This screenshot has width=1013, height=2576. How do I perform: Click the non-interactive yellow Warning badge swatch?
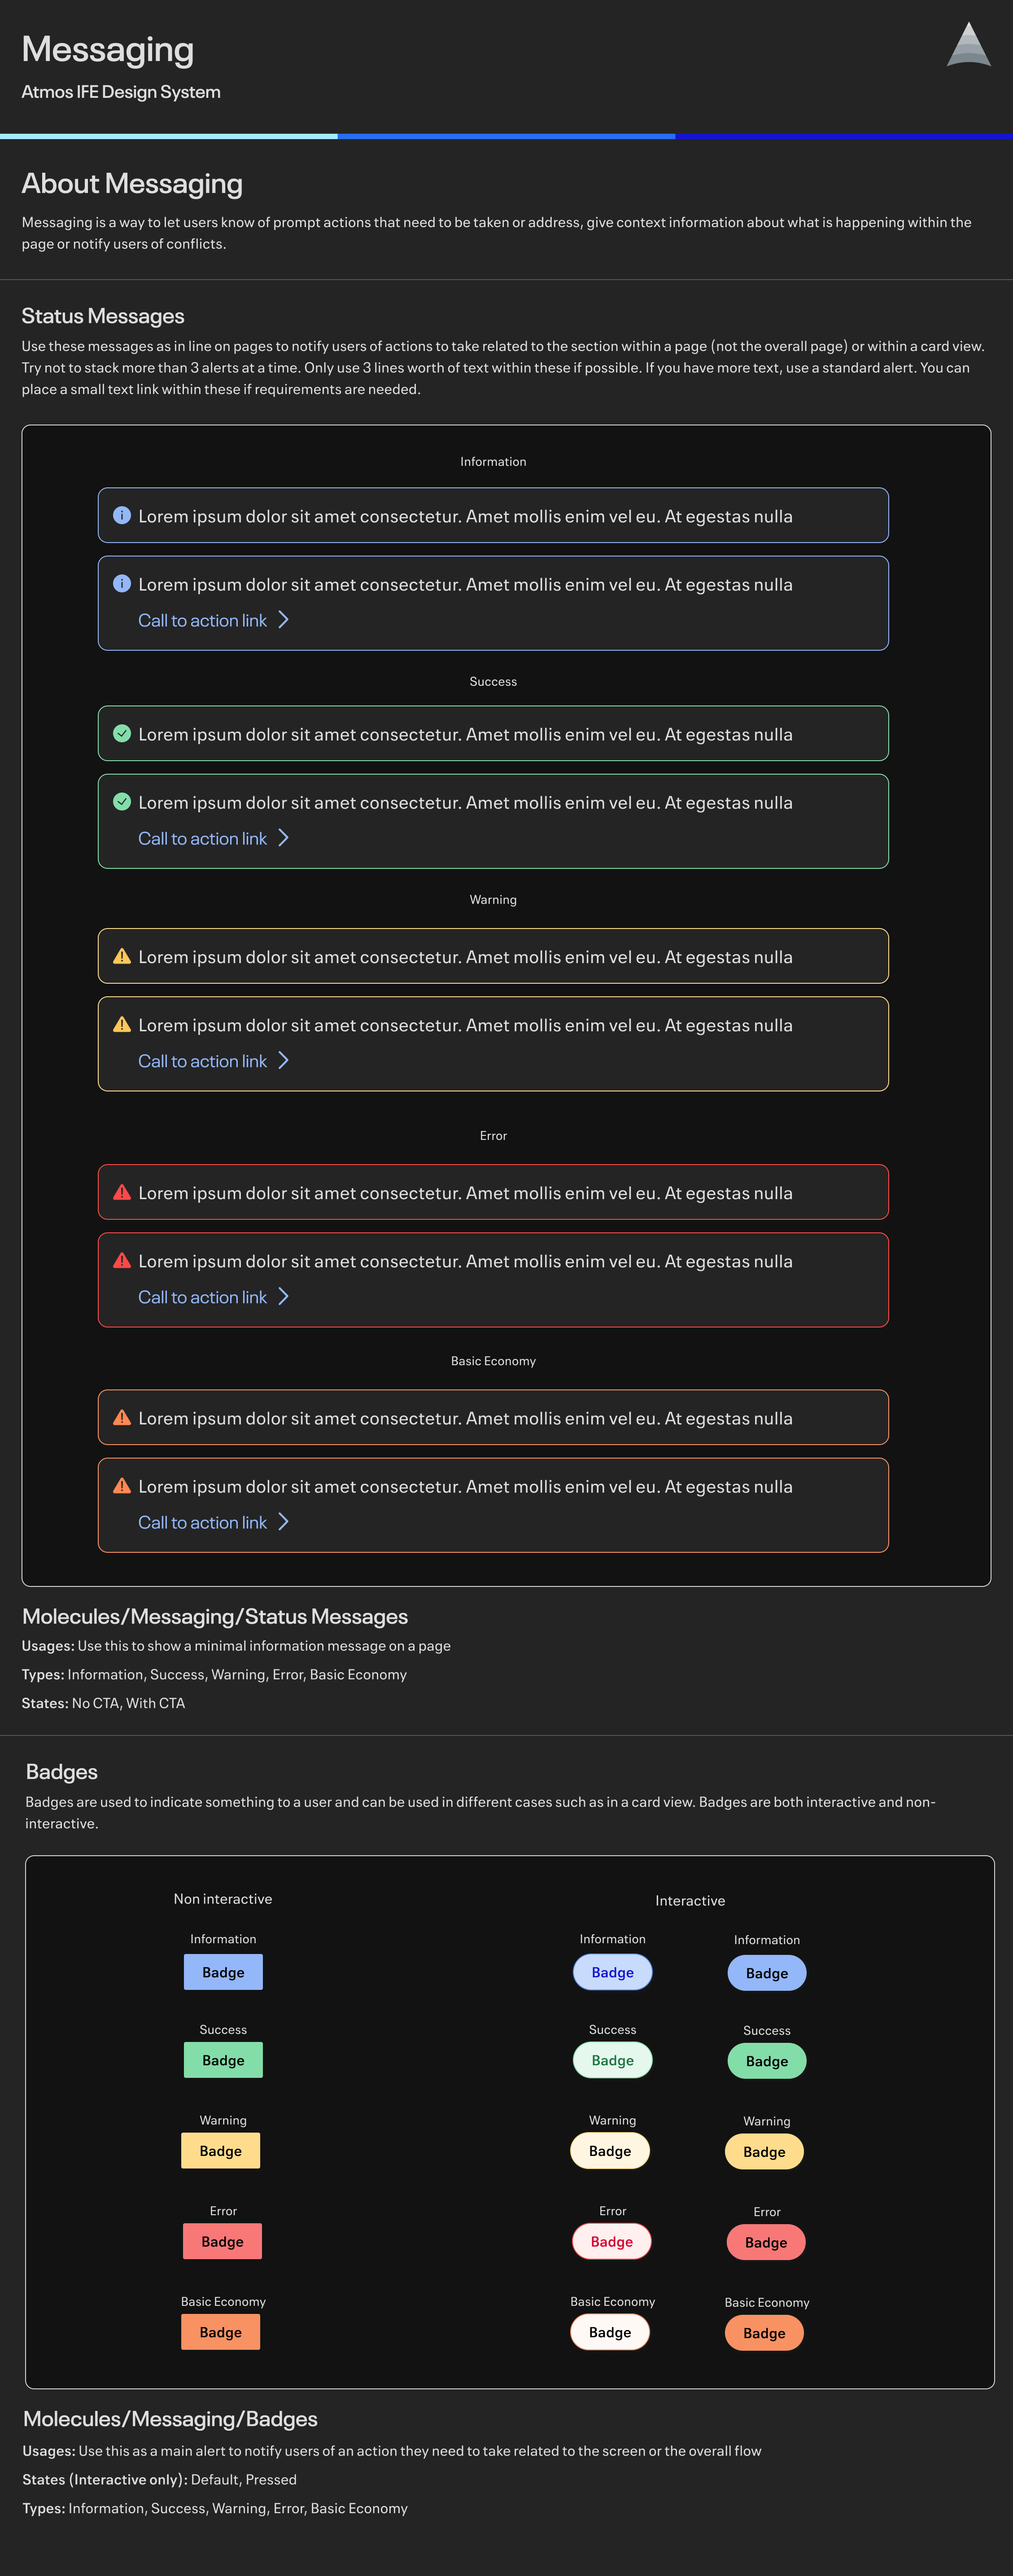[220, 2150]
